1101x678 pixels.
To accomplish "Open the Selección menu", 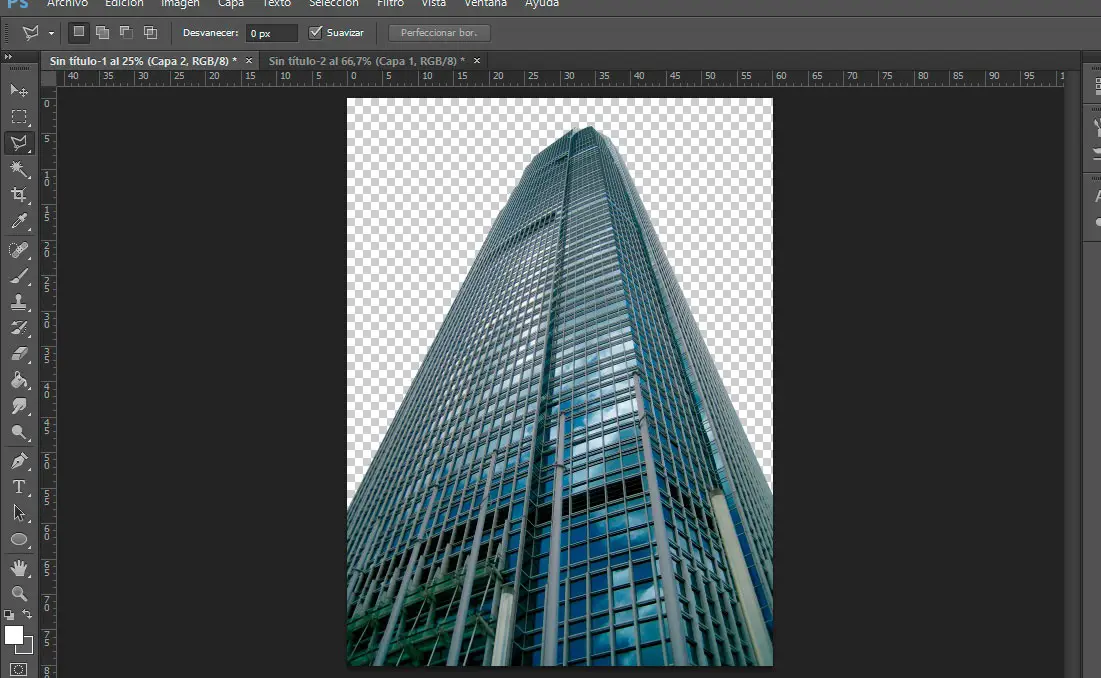I will pos(334,4).
